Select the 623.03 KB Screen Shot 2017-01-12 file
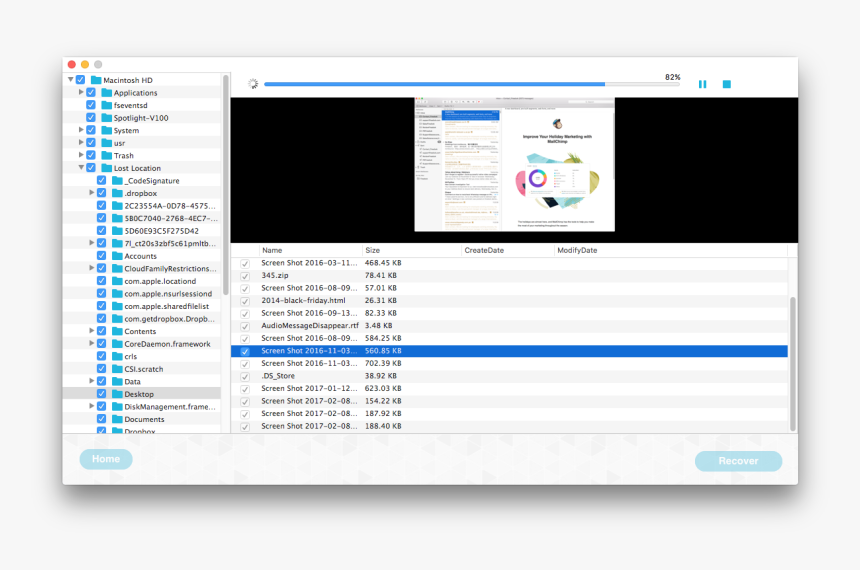Screen dimensions: 860x570 (509, 389)
